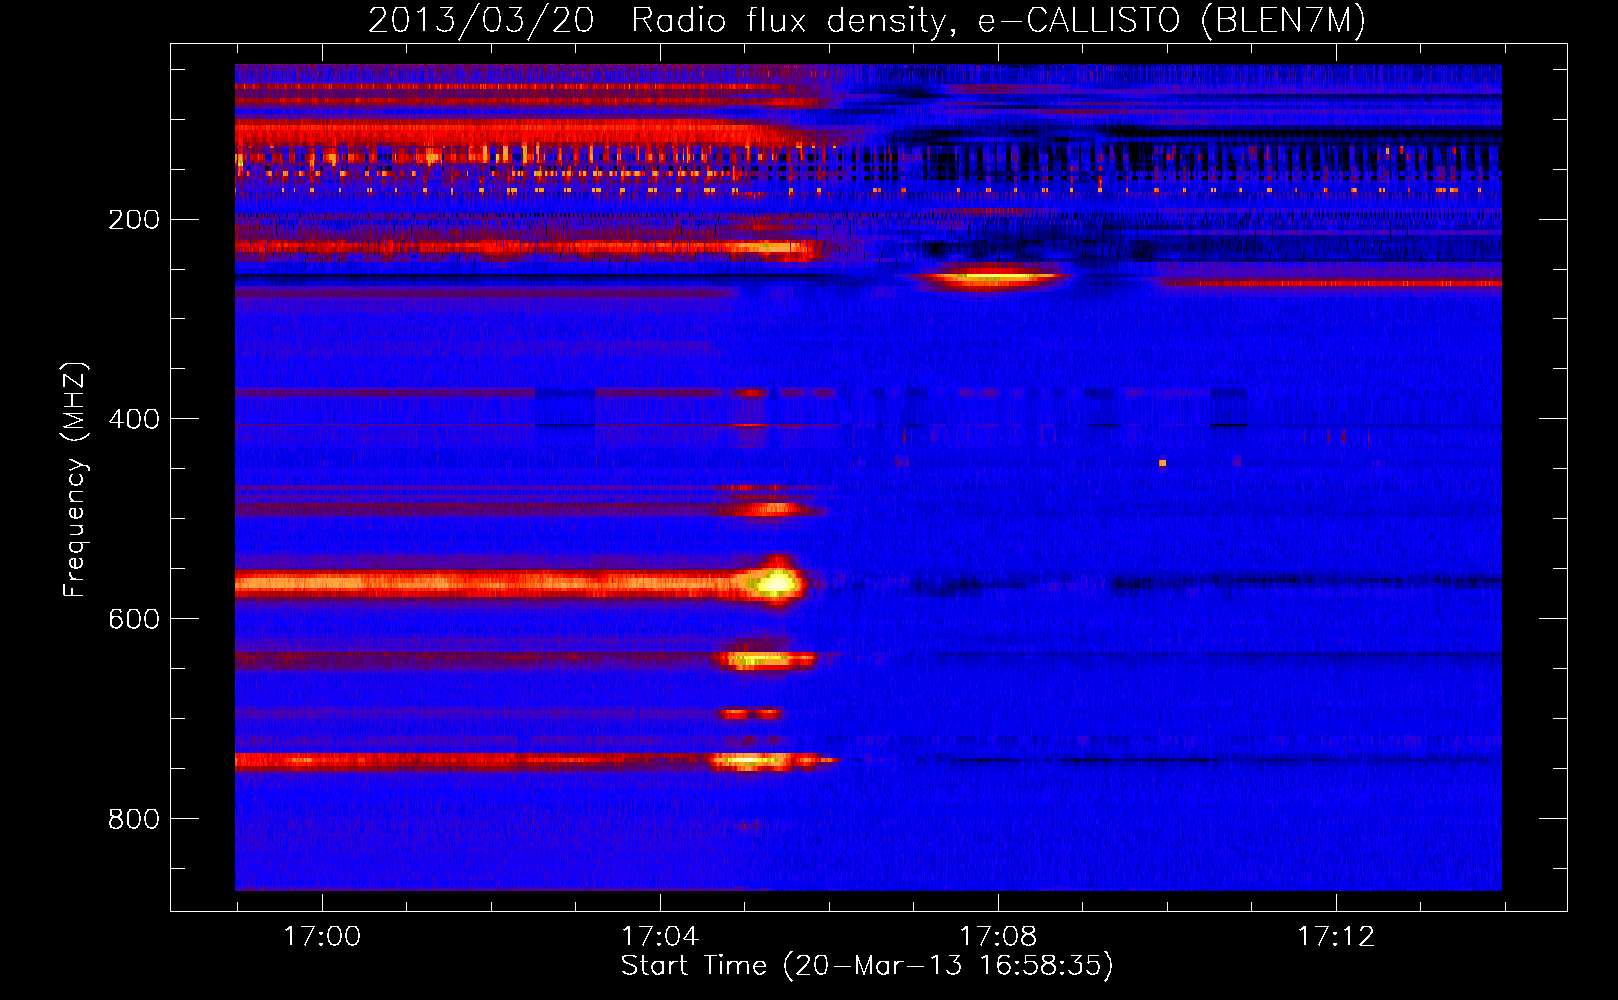Click the 17:00 time tick label
Viewport: 1618px width, 1000px height.
click(322, 937)
